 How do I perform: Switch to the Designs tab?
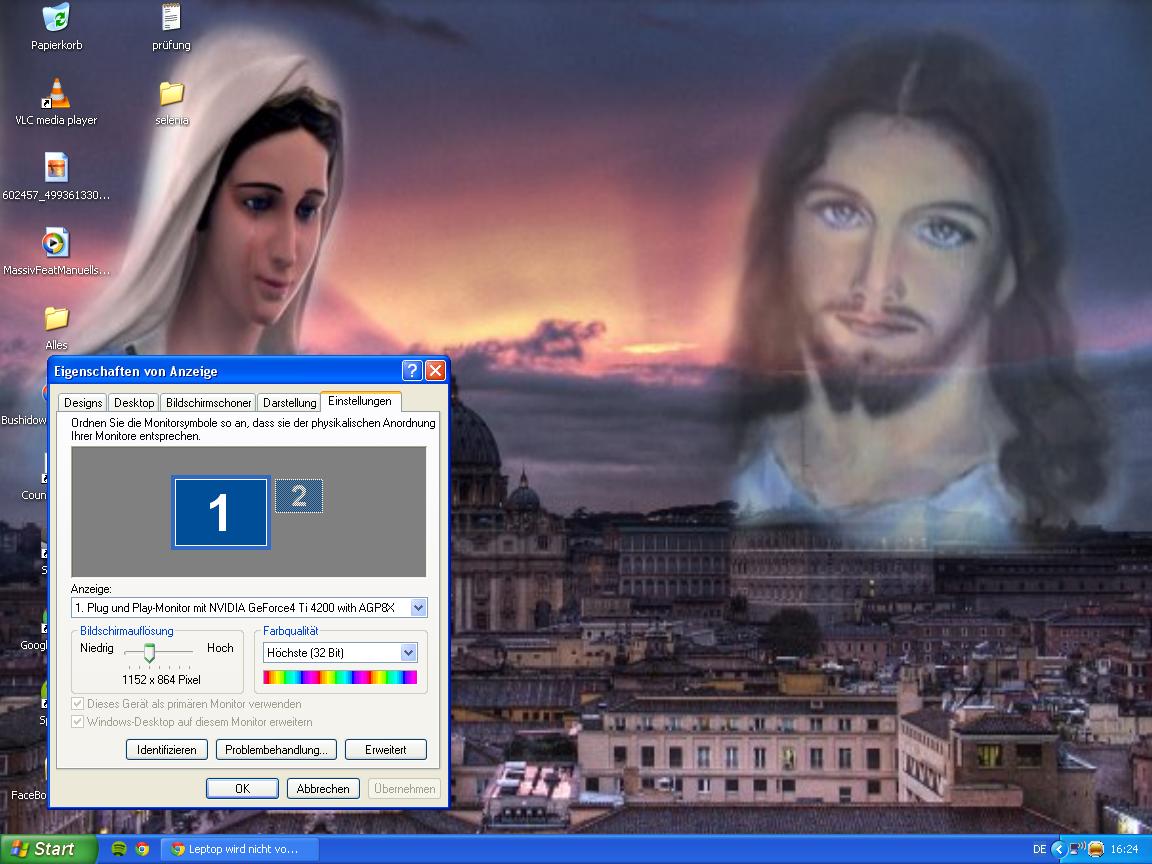(x=83, y=403)
